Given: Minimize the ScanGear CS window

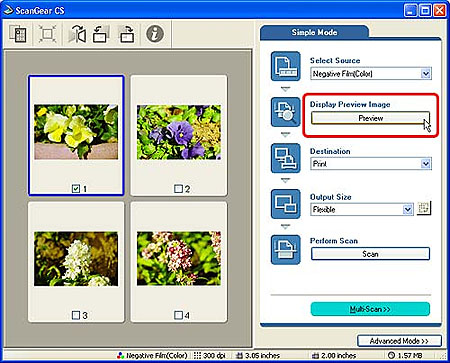Looking at the screenshot, I should pyautogui.click(x=410, y=11).
